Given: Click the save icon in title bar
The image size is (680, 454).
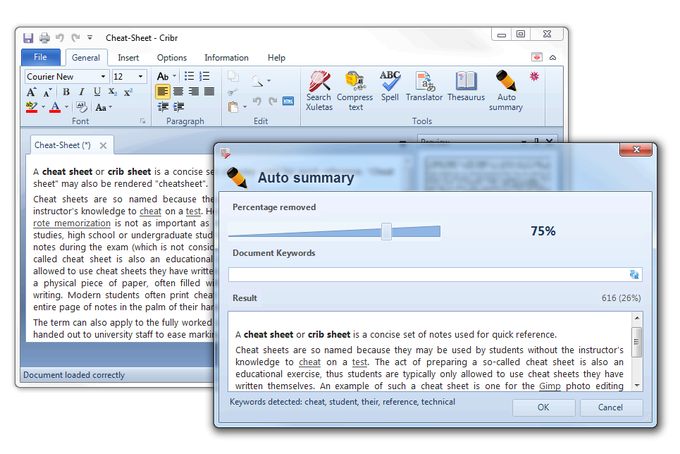Looking at the screenshot, I should point(28,38).
